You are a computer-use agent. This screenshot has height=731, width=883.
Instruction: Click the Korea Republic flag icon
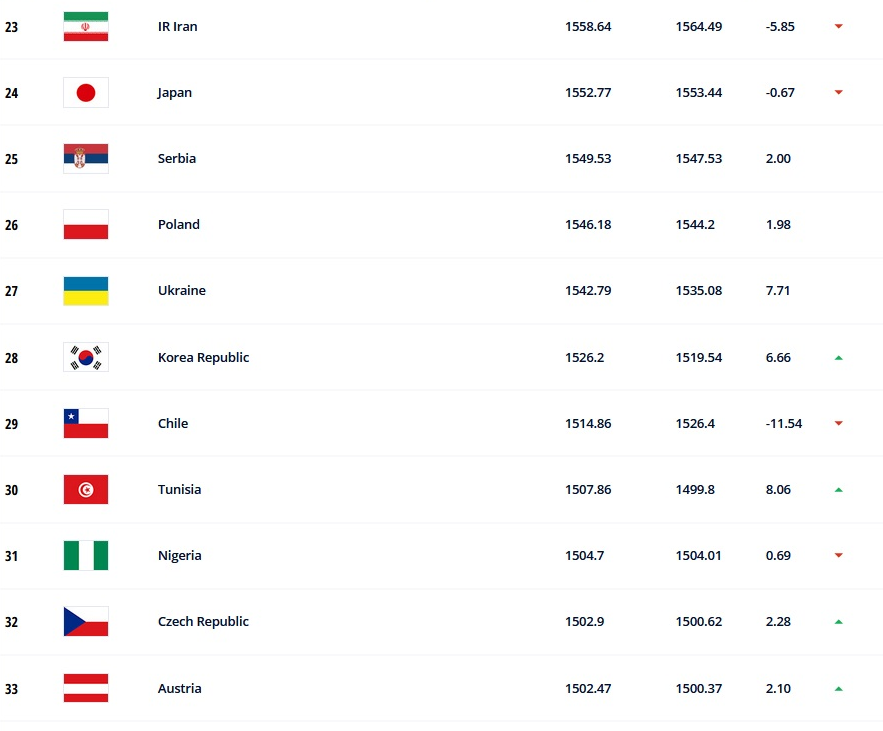point(85,357)
